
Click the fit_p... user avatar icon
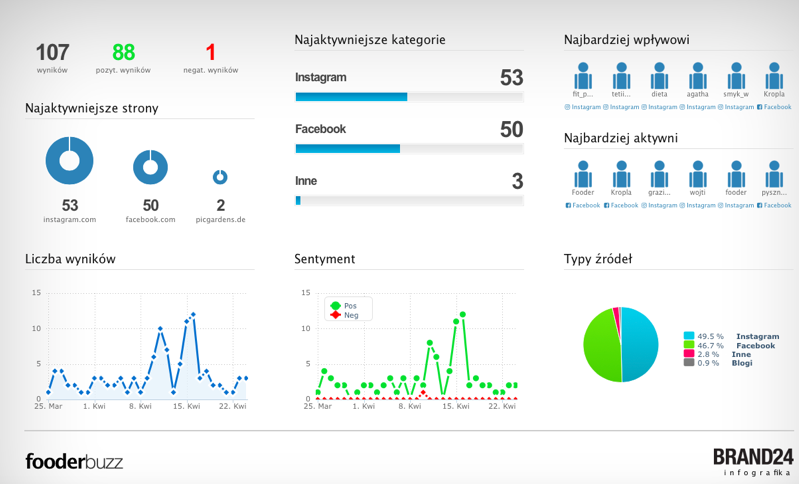(x=583, y=76)
